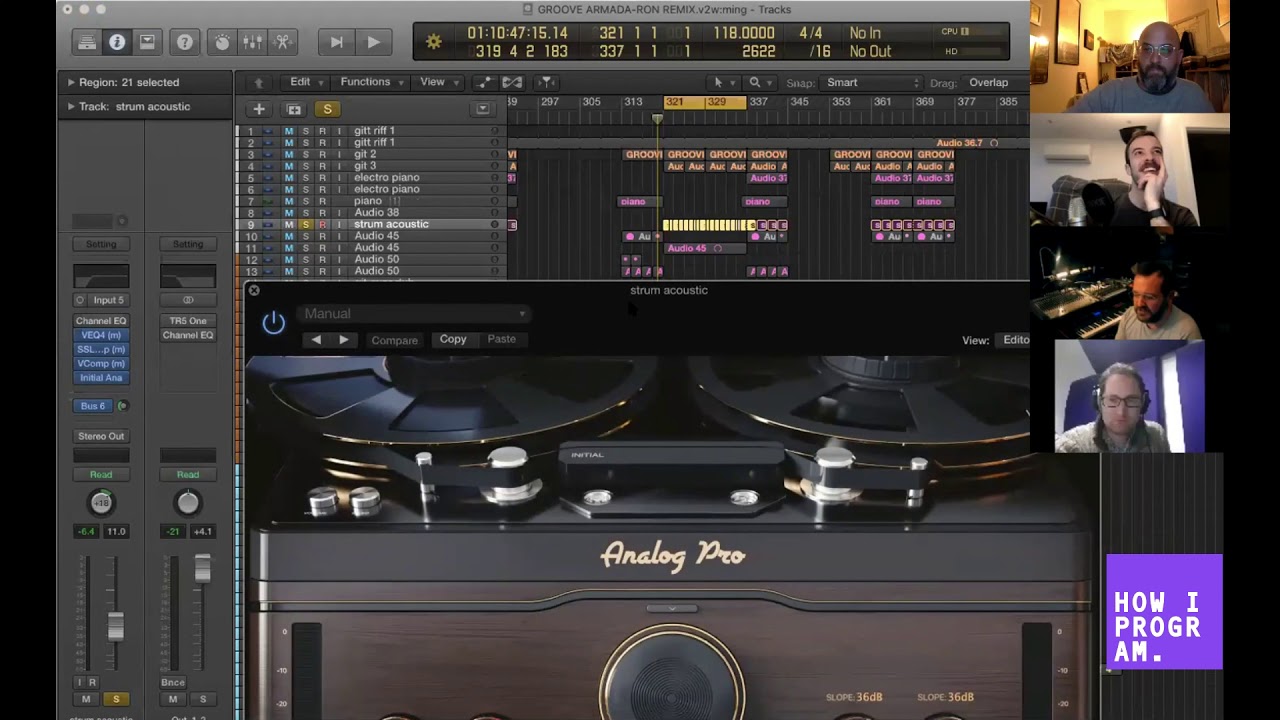Toggle the Flex view icon

pyautogui.click(x=512, y=82)
